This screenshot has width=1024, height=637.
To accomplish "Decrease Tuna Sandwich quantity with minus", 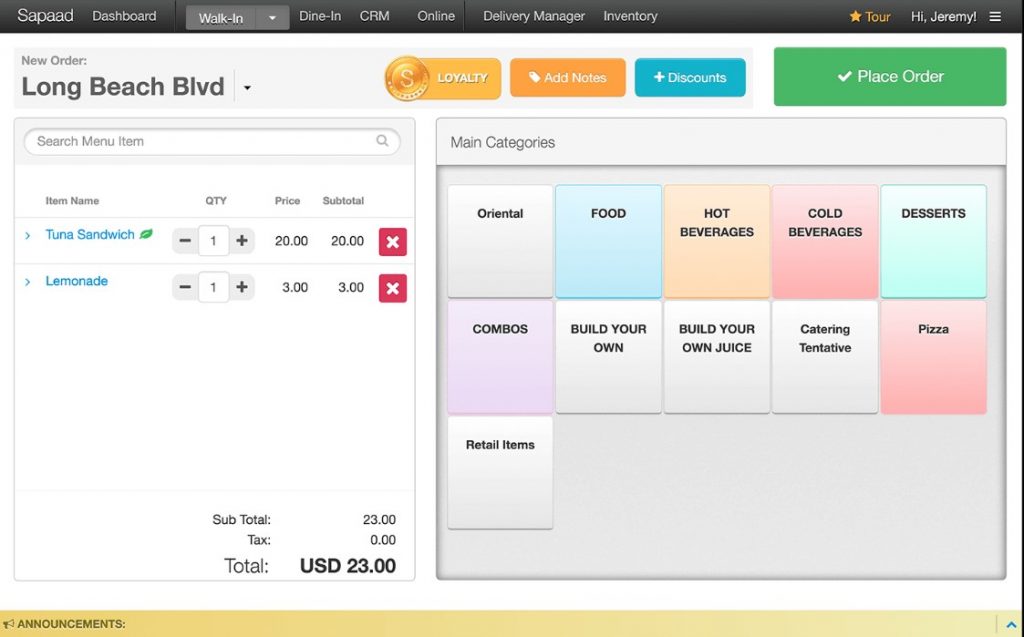I will pos(185,240).
